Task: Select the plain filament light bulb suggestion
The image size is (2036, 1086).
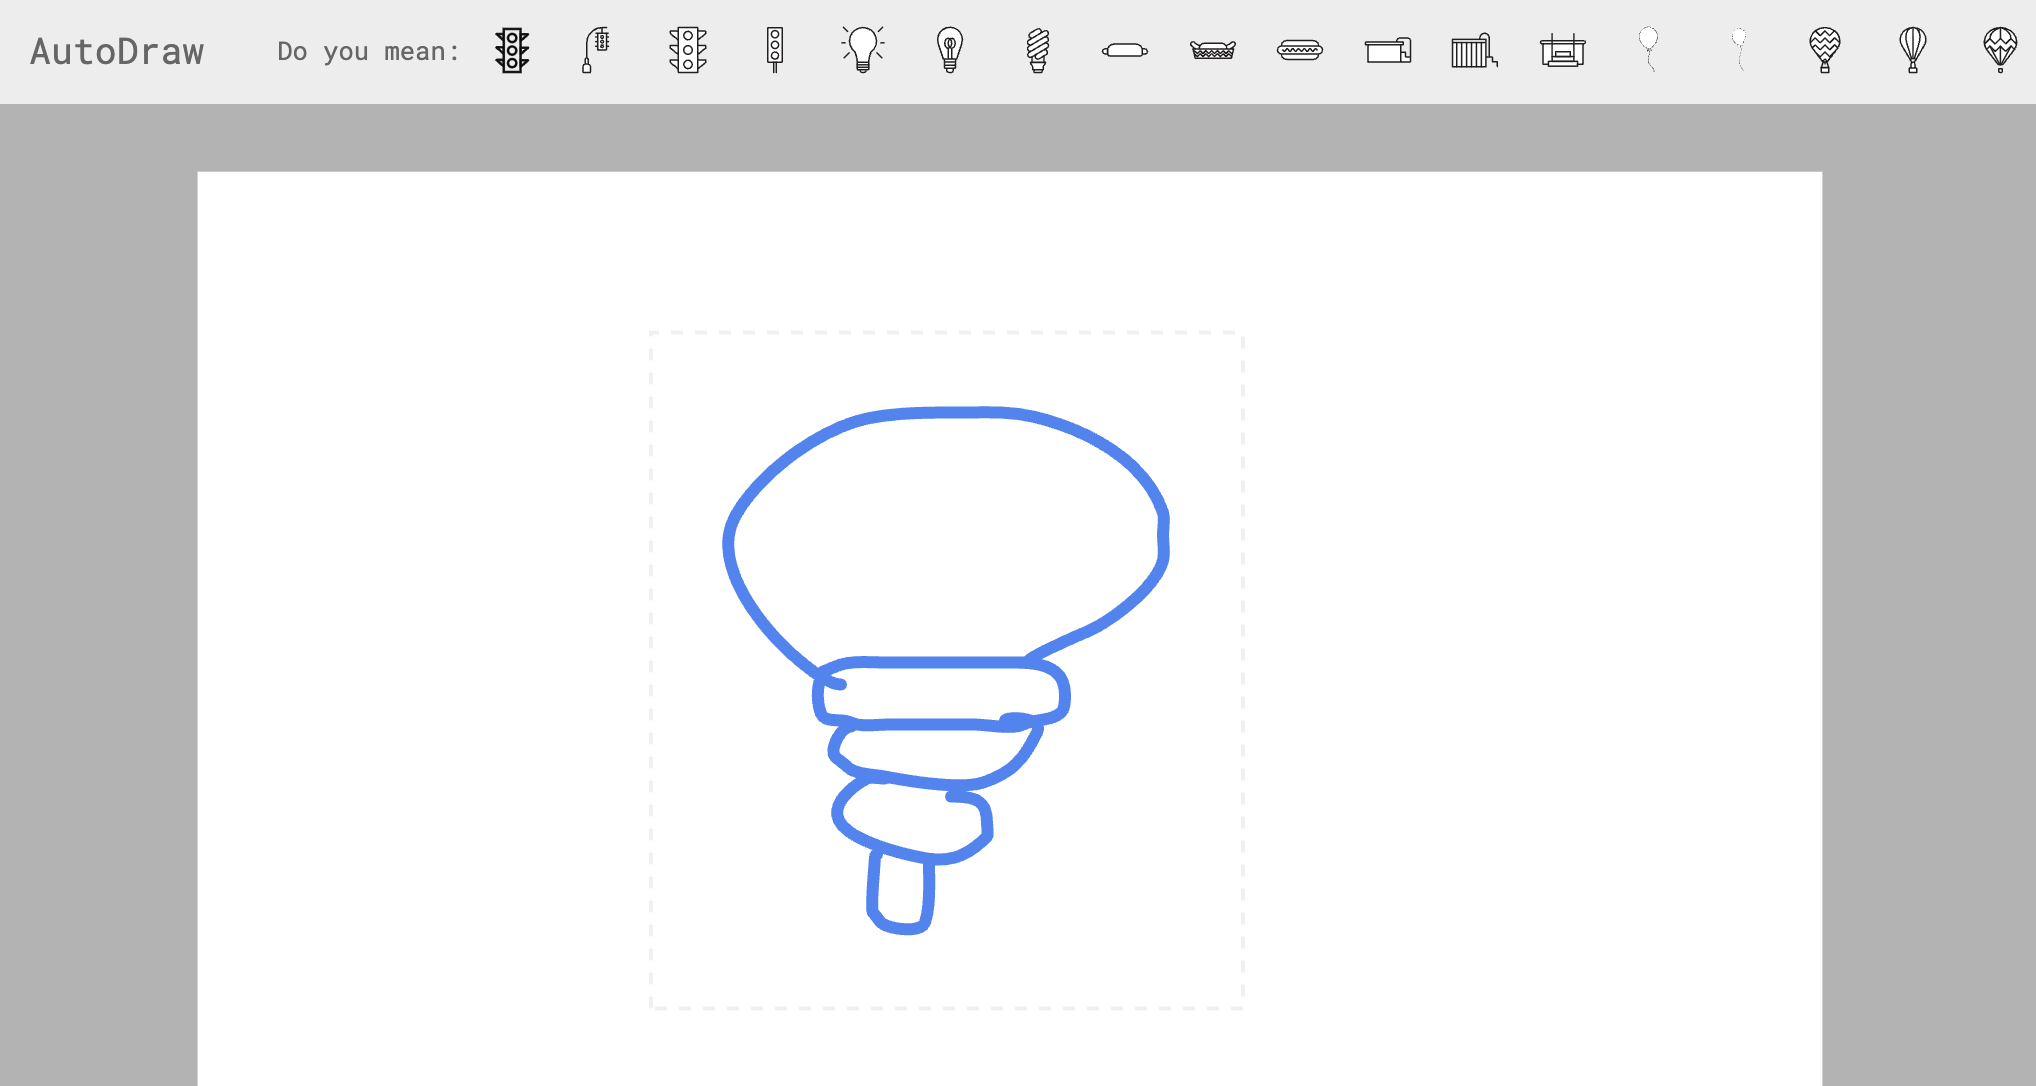Action: (x=950, y=50)
